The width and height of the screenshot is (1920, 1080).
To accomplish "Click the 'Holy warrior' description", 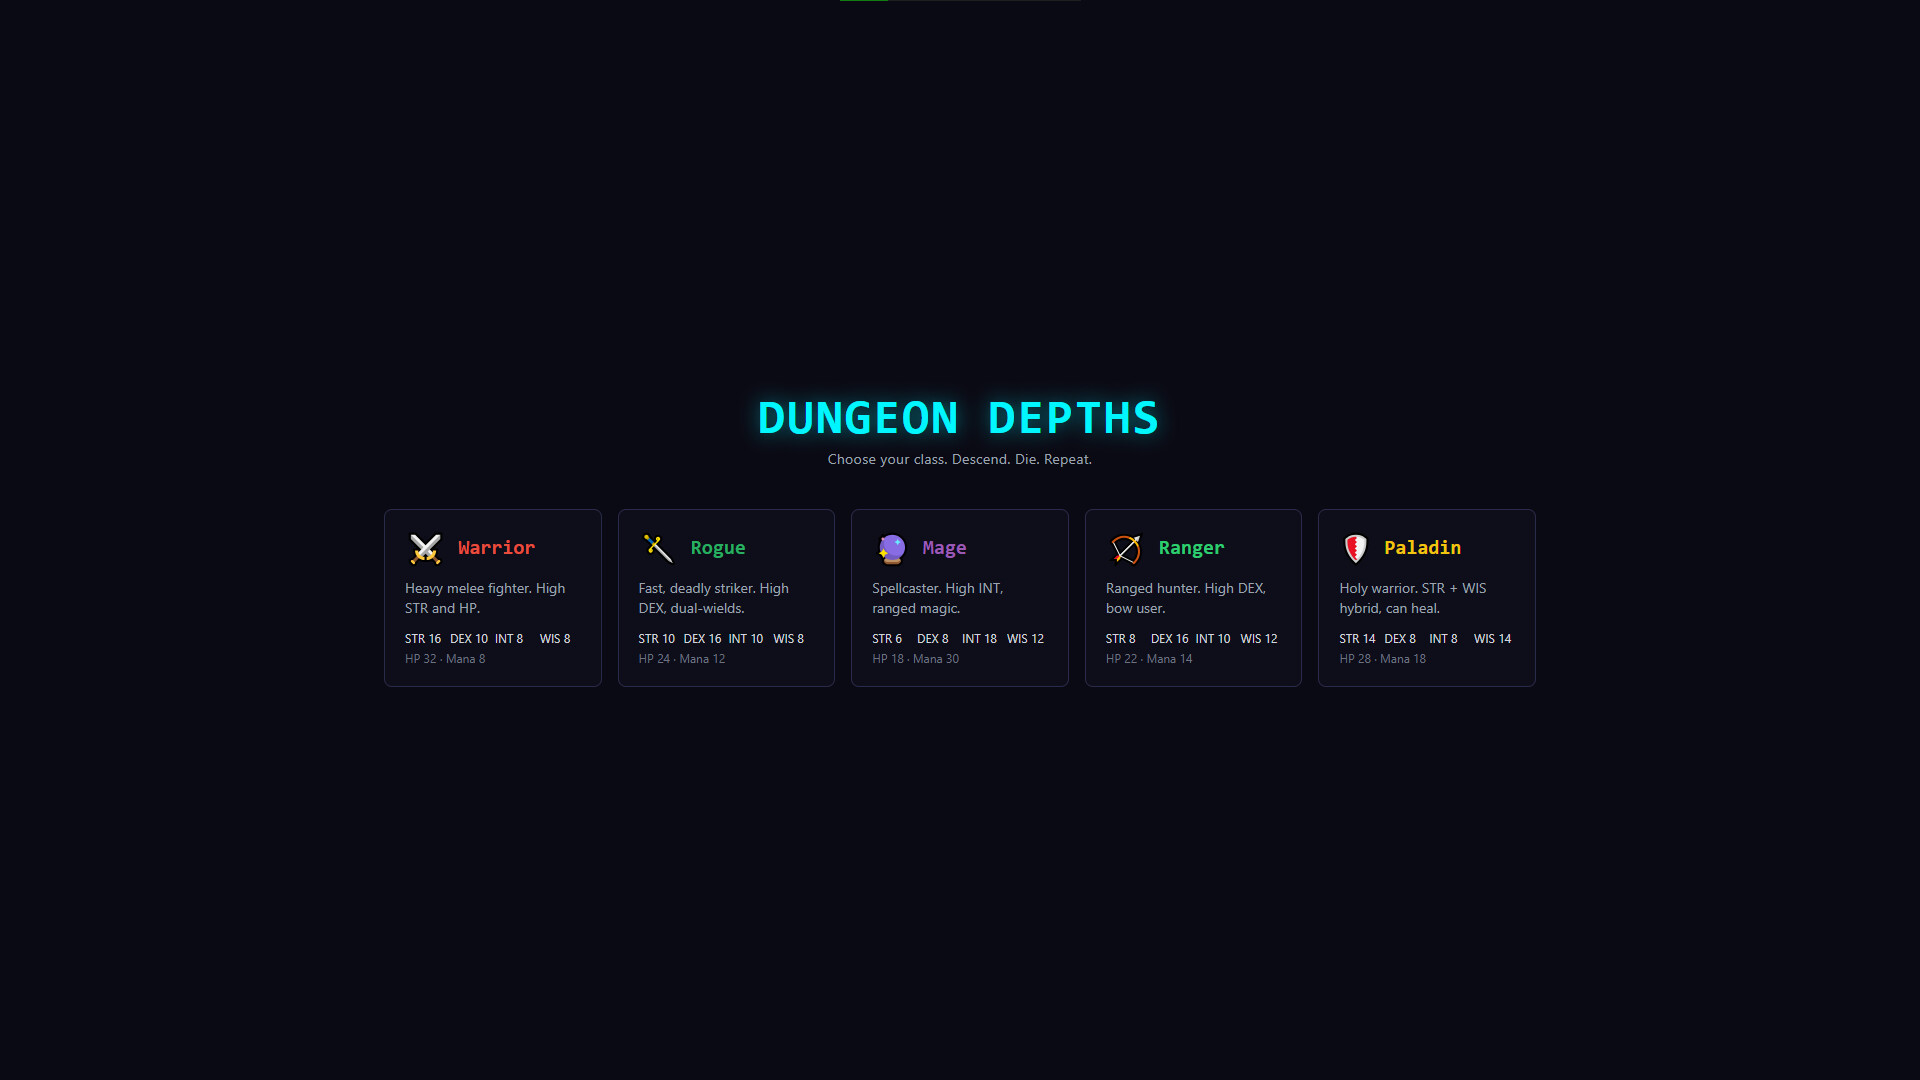I will (1413, 598).
